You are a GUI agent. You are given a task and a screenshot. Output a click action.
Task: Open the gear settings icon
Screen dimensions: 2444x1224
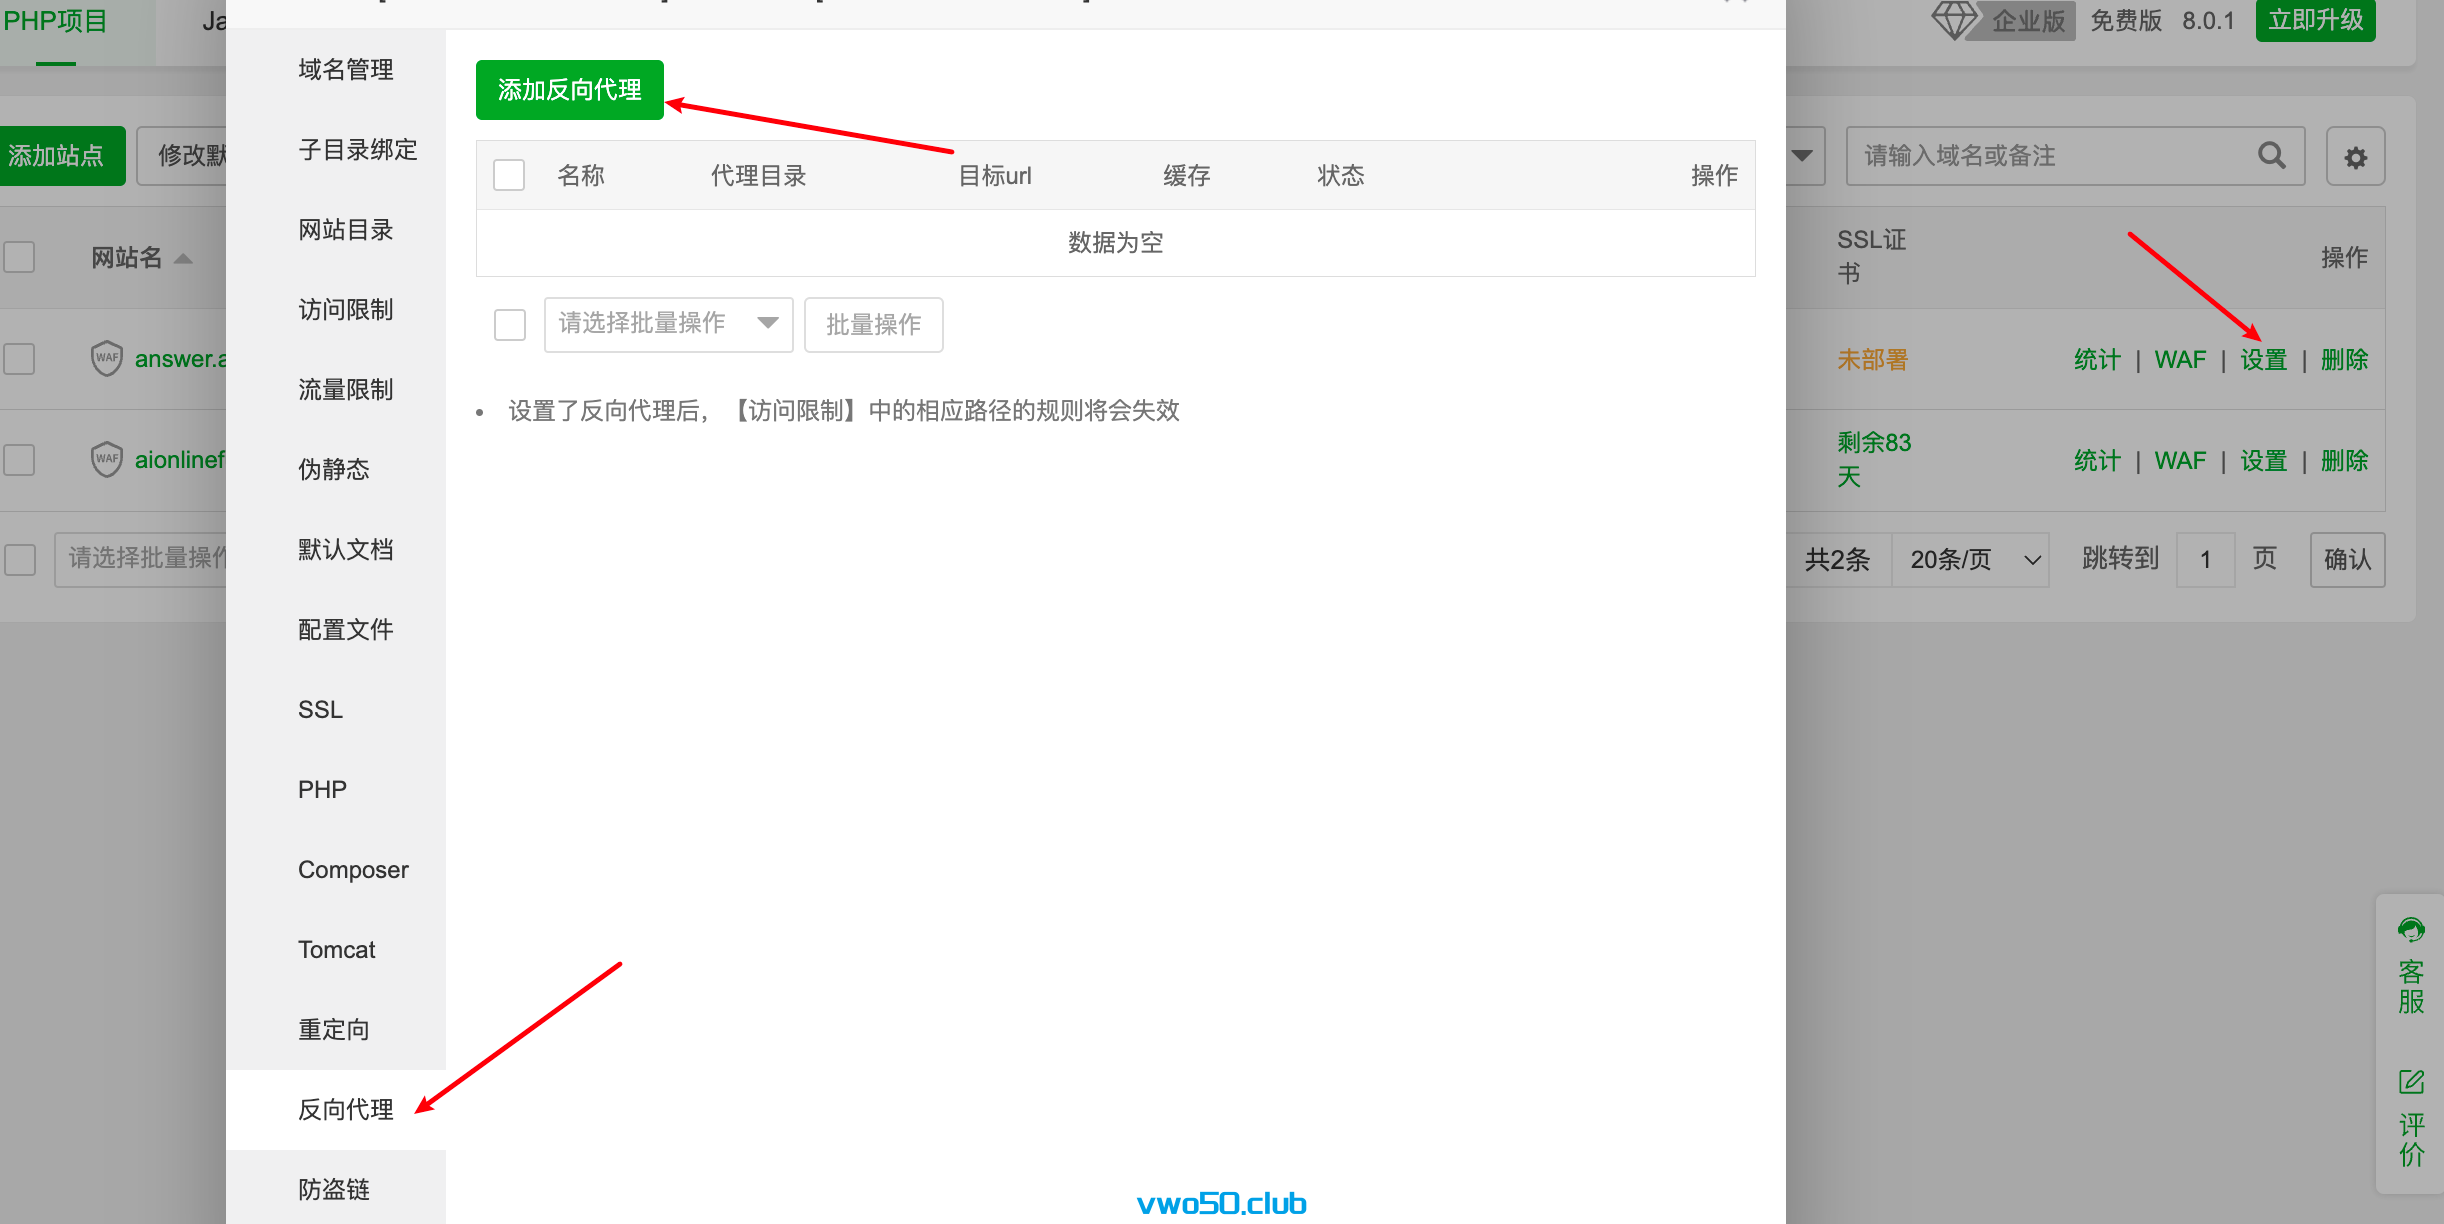(x=2355, y=157)
